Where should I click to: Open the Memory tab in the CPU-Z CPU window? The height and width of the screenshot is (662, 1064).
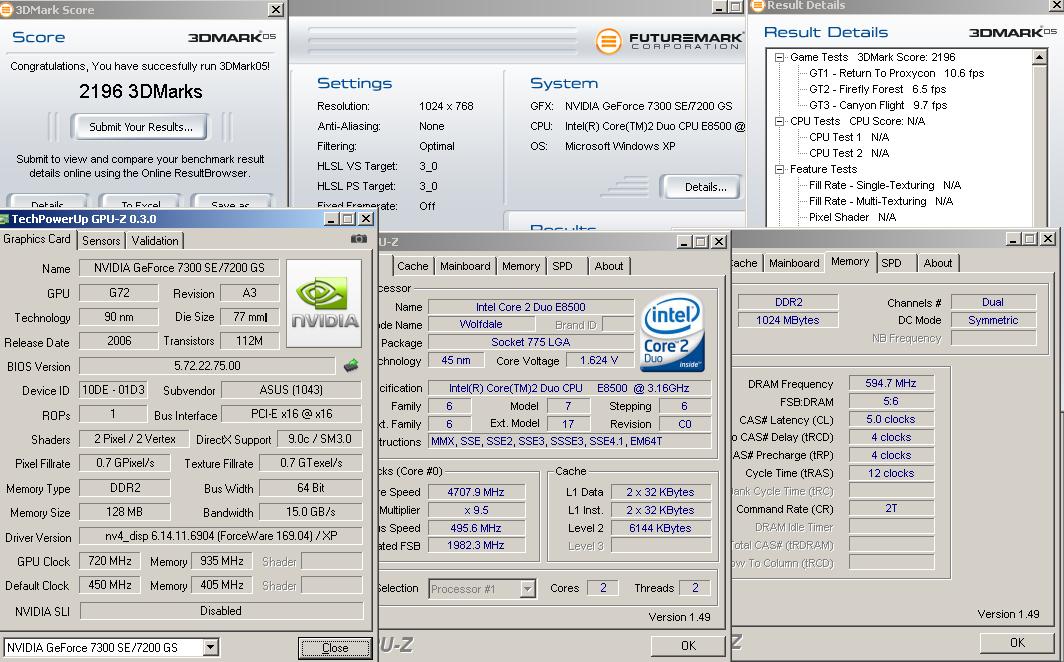(520, 266)
